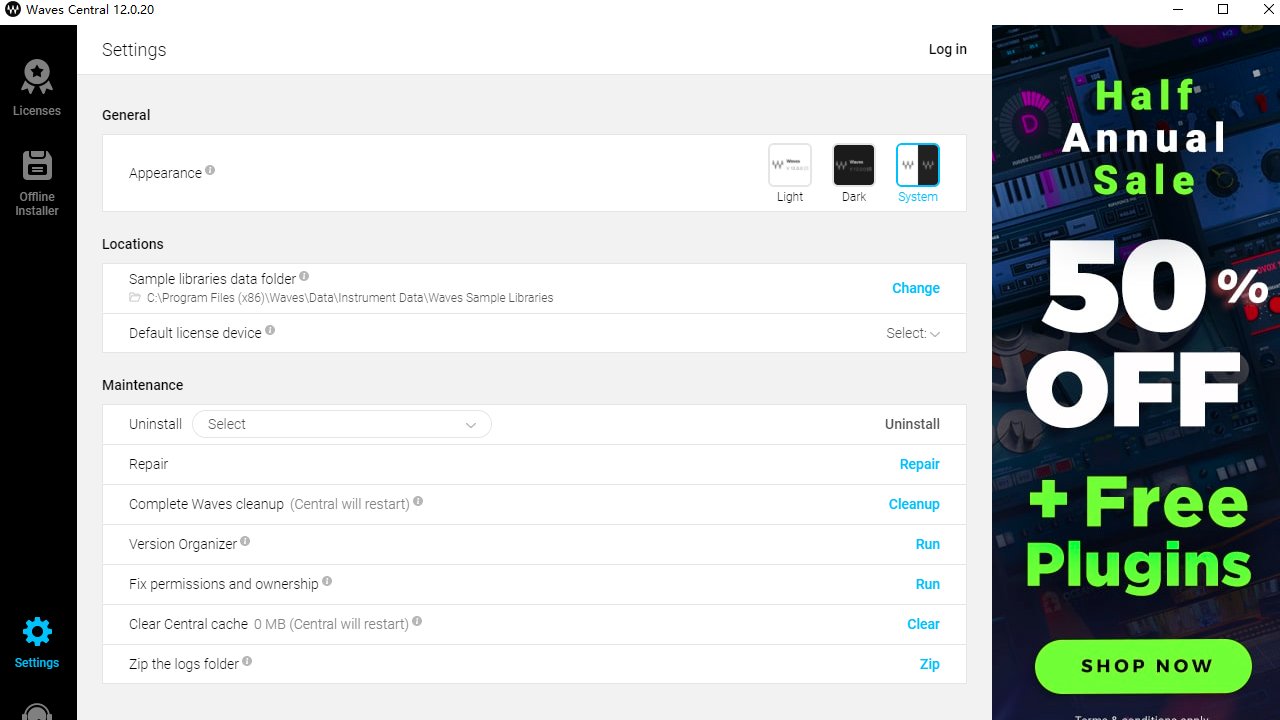Open the Licenses sidebar icon
The width and height of the screenshot is (1280, 720).
(x=37, y=88)
